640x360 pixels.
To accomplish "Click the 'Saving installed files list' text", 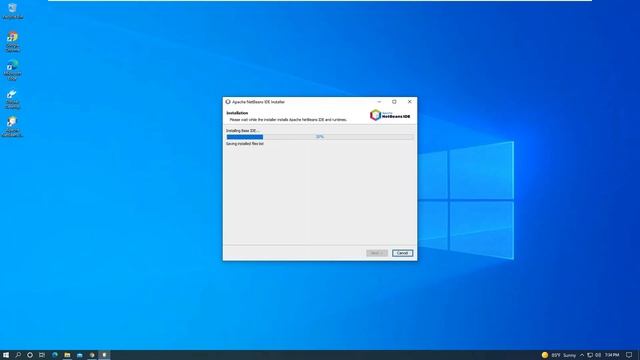I will point(245,144).
